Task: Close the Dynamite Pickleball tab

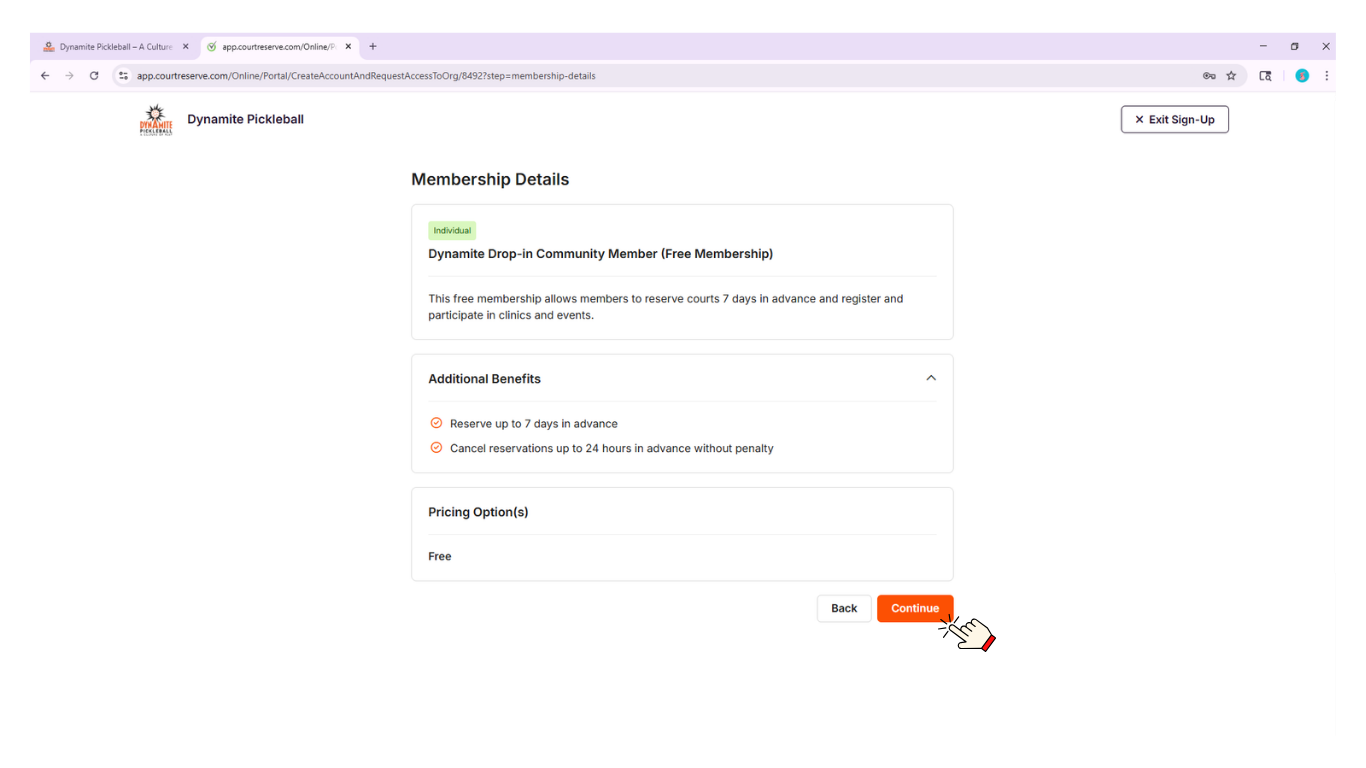Action: [x=185, y=47]
